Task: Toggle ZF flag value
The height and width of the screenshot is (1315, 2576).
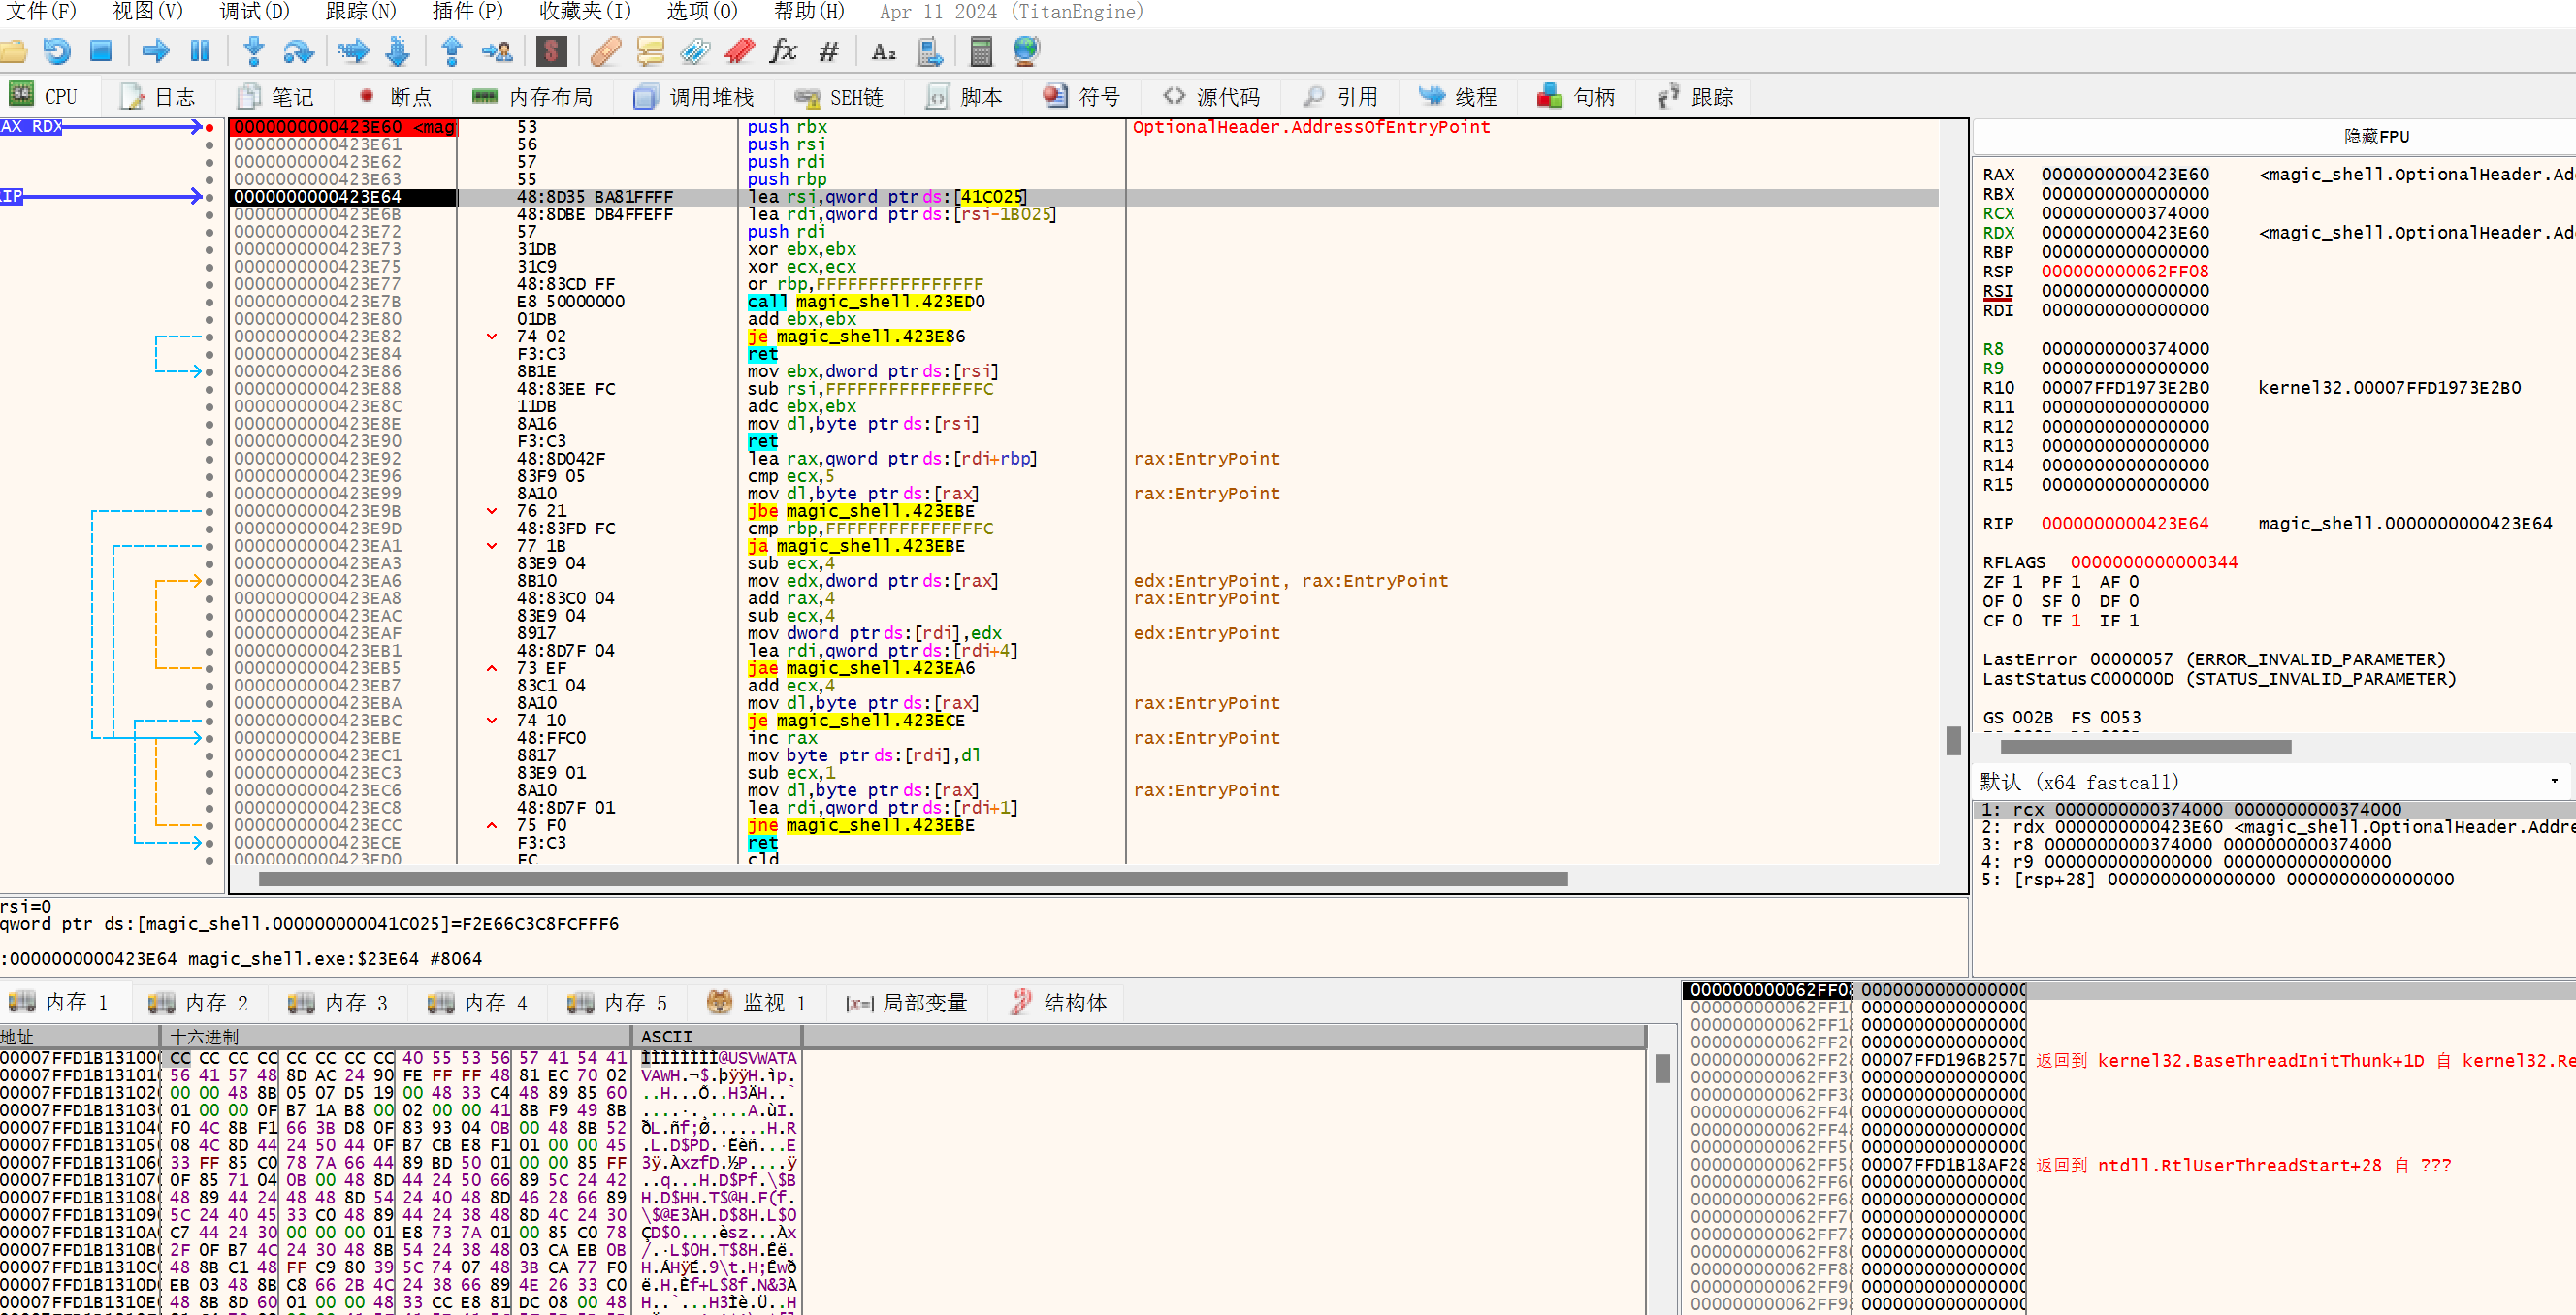Action: coord(2016,582)
